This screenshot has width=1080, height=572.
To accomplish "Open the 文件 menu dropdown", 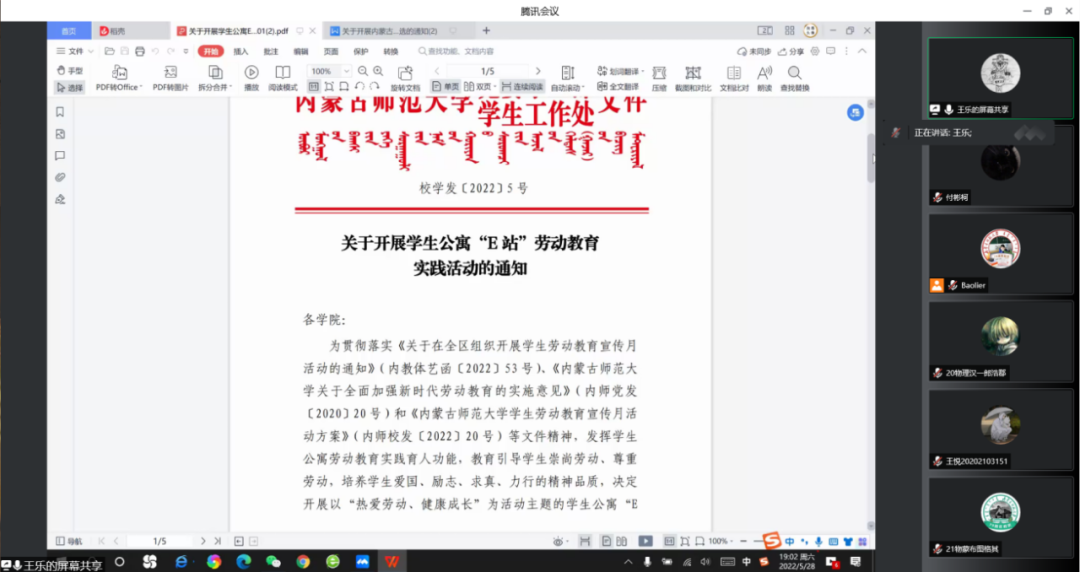I will (74, 51).
